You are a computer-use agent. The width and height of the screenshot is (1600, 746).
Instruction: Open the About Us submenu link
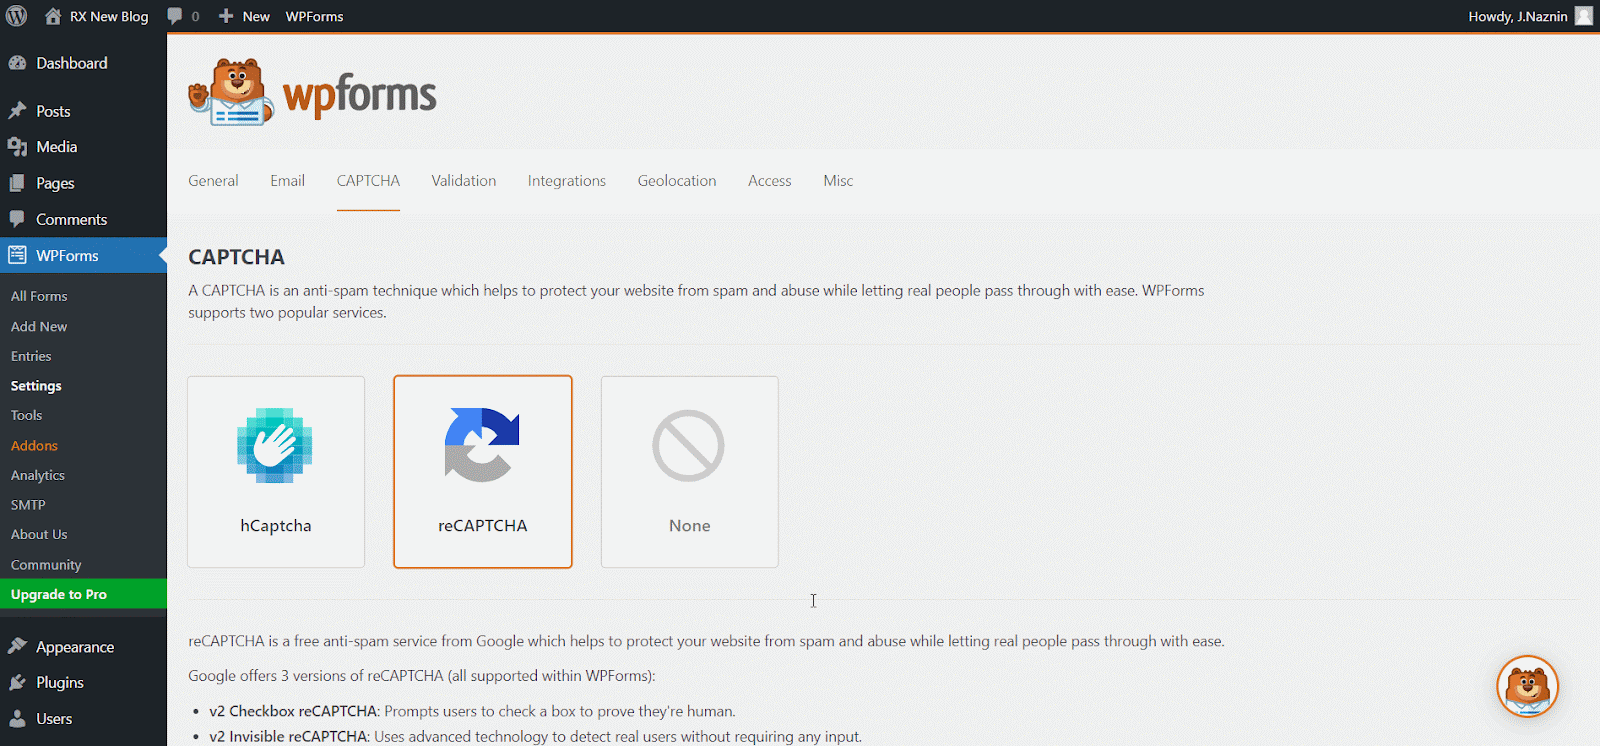pos(39,534)
